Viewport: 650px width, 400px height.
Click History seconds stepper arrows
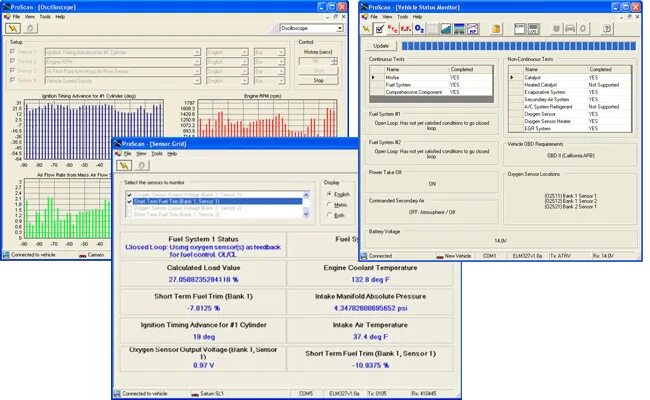pyautogui.click(x=334, y=61)
